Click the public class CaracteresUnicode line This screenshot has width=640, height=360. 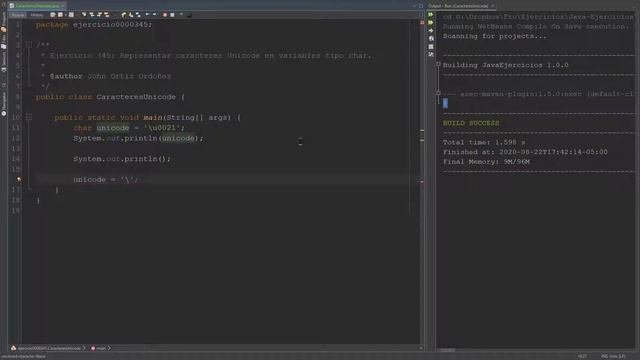pyautogui.click(x=110, y=97)
